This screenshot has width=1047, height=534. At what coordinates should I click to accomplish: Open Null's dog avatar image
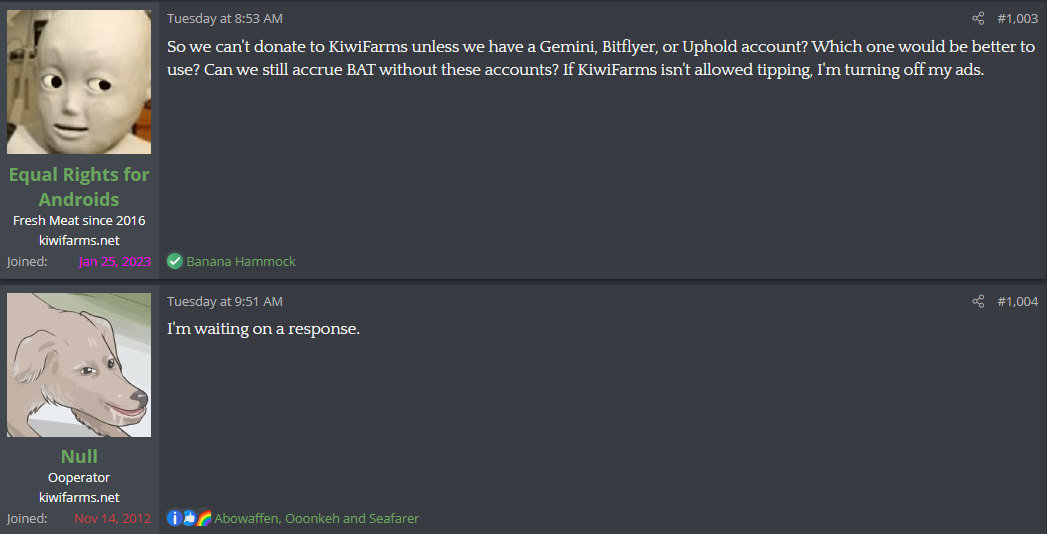coord(79,365)
